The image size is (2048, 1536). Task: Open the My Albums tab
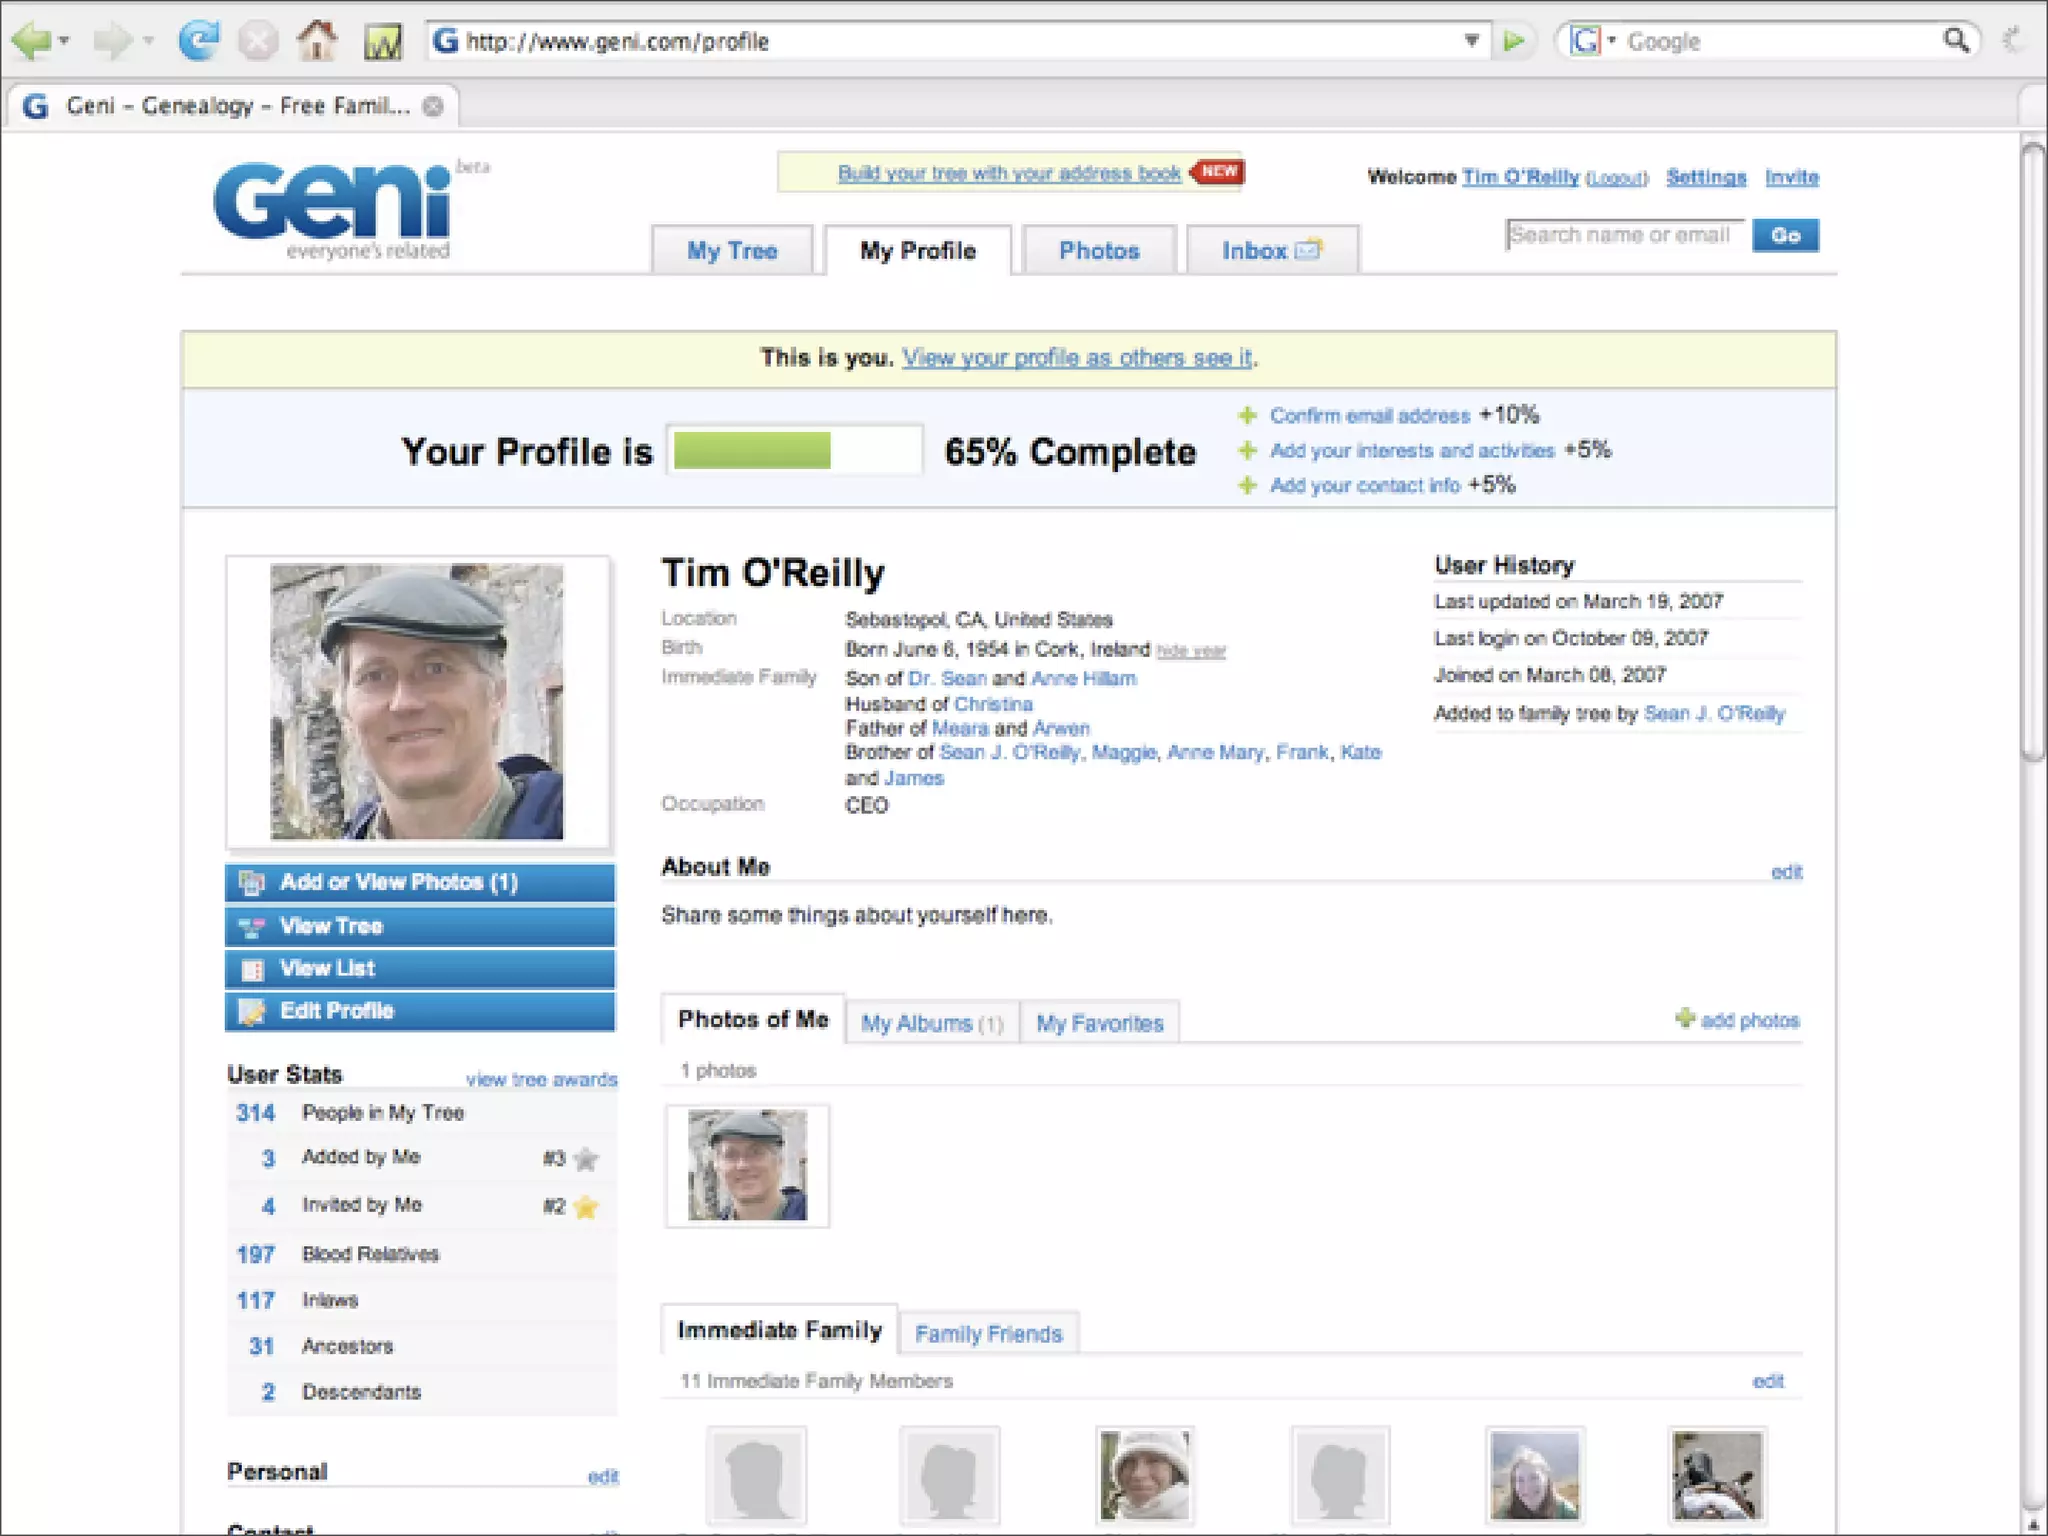pos(931,1023)
